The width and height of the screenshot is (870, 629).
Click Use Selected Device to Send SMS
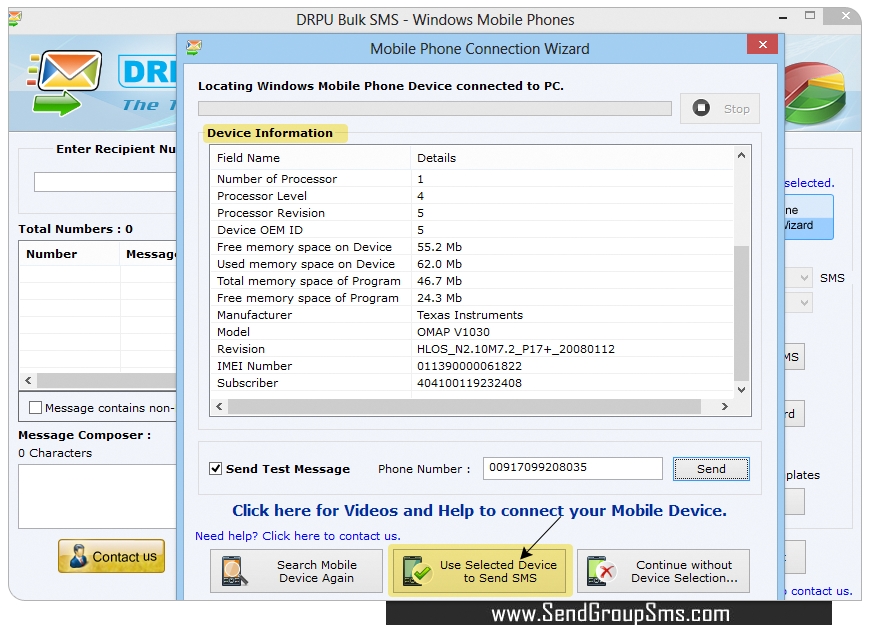pos(479,571)
